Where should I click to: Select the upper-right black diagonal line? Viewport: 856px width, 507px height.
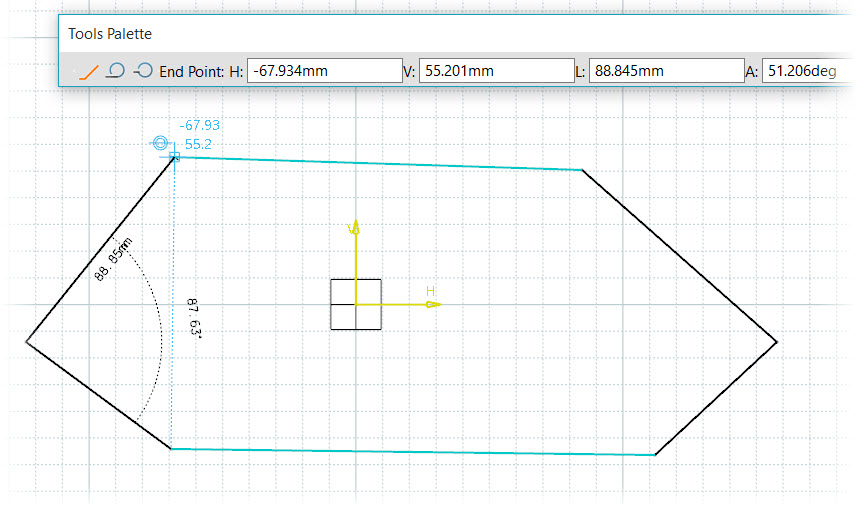point(680,256)
